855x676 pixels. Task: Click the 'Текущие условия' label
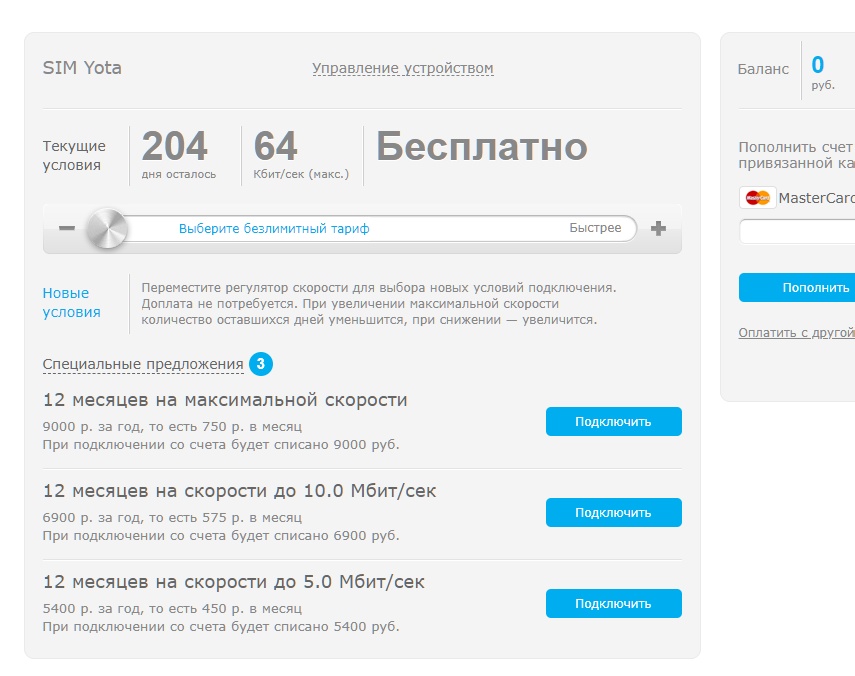click(74, 155)
